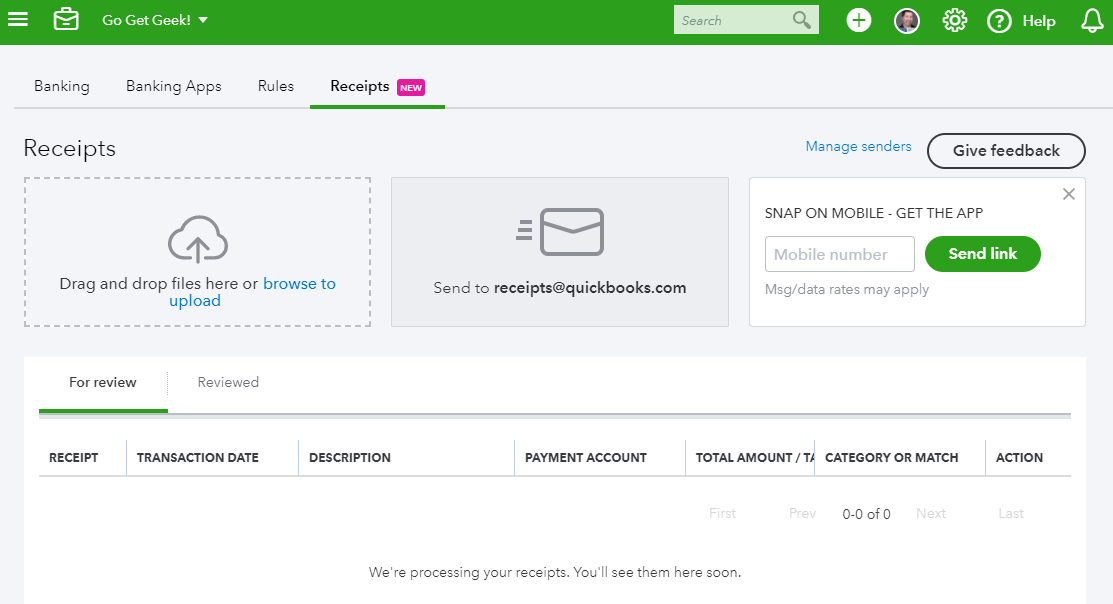
Task: Open the settings gear icon
Action: tap(954, 19)
